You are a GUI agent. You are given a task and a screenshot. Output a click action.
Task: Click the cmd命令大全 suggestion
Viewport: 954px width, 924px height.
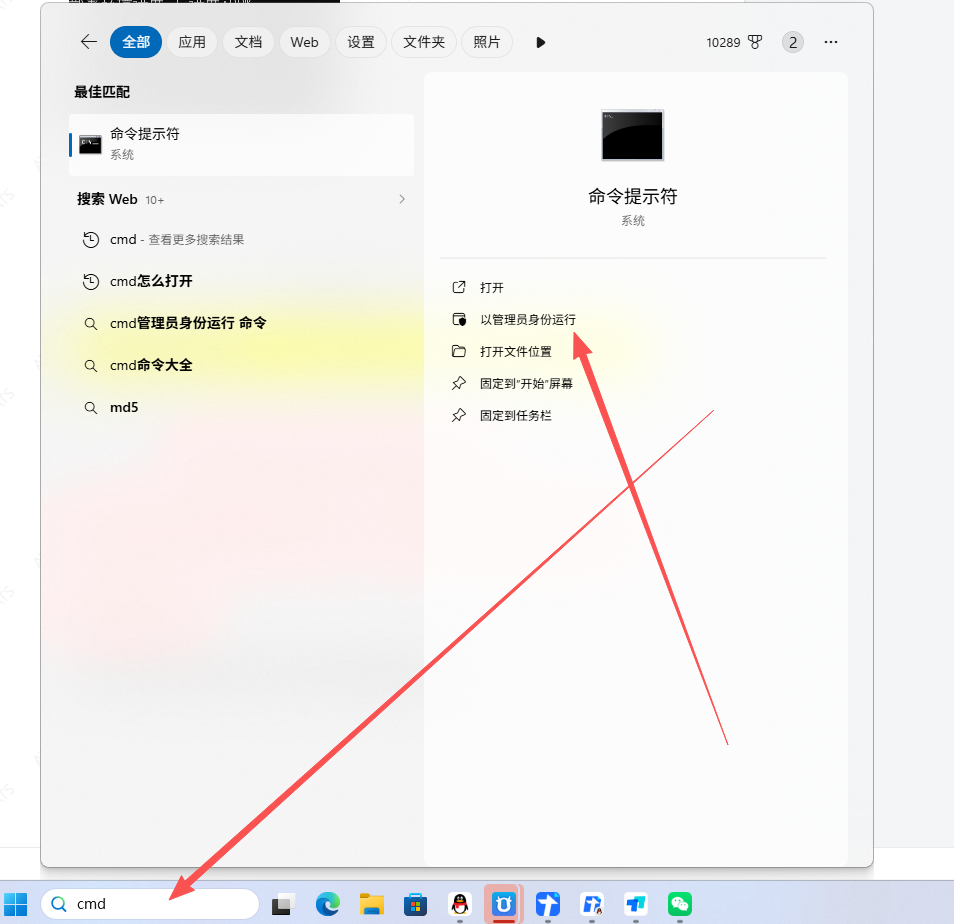coord(151,365)
